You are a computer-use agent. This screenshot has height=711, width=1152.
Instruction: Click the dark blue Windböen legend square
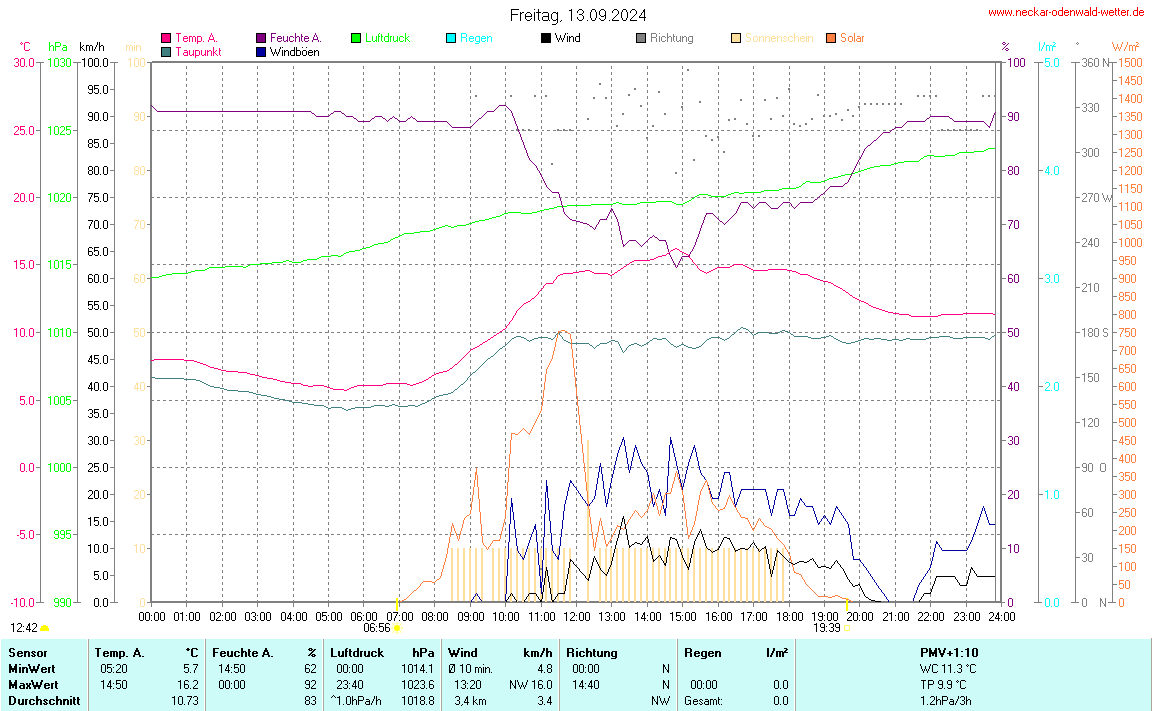tap(262, 52)
